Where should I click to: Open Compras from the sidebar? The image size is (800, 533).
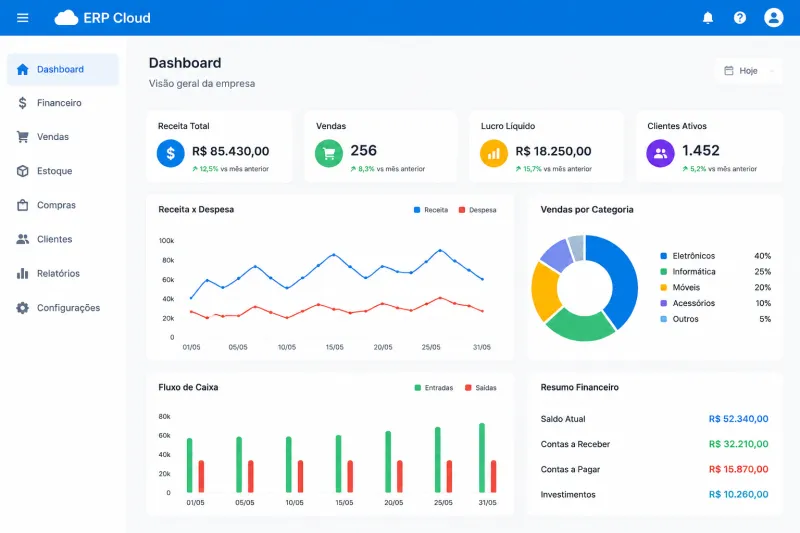(63, 205)
